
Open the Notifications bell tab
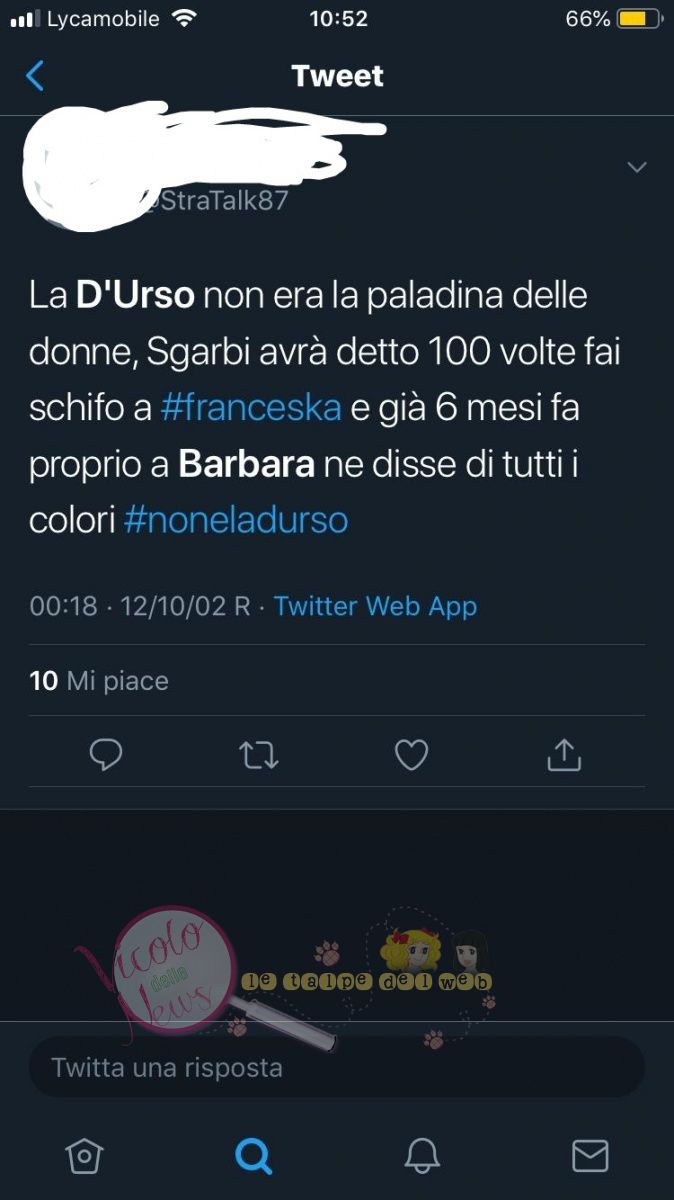tap(422, 1156)
